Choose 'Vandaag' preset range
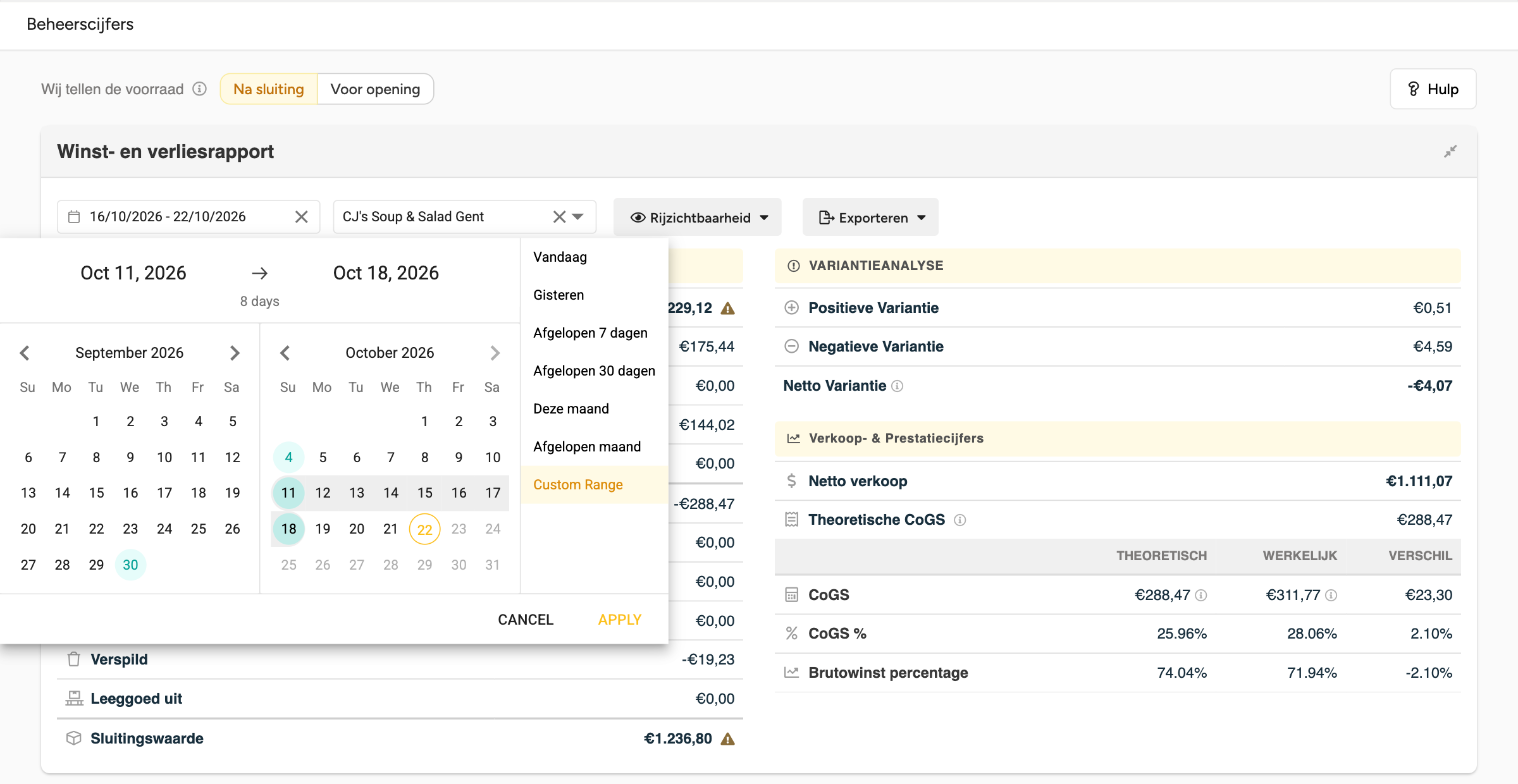Screen dimensions: 1518x784 (x=594, y=257)
